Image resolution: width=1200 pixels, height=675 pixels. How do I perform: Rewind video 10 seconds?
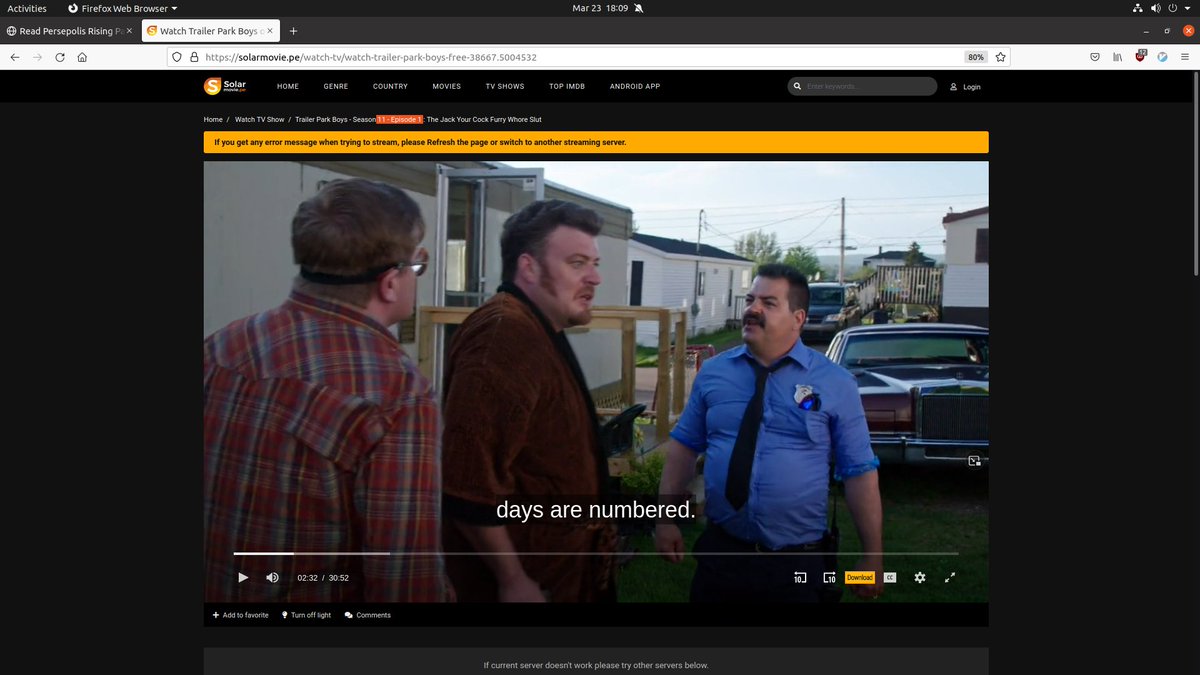tap(800, 577)
